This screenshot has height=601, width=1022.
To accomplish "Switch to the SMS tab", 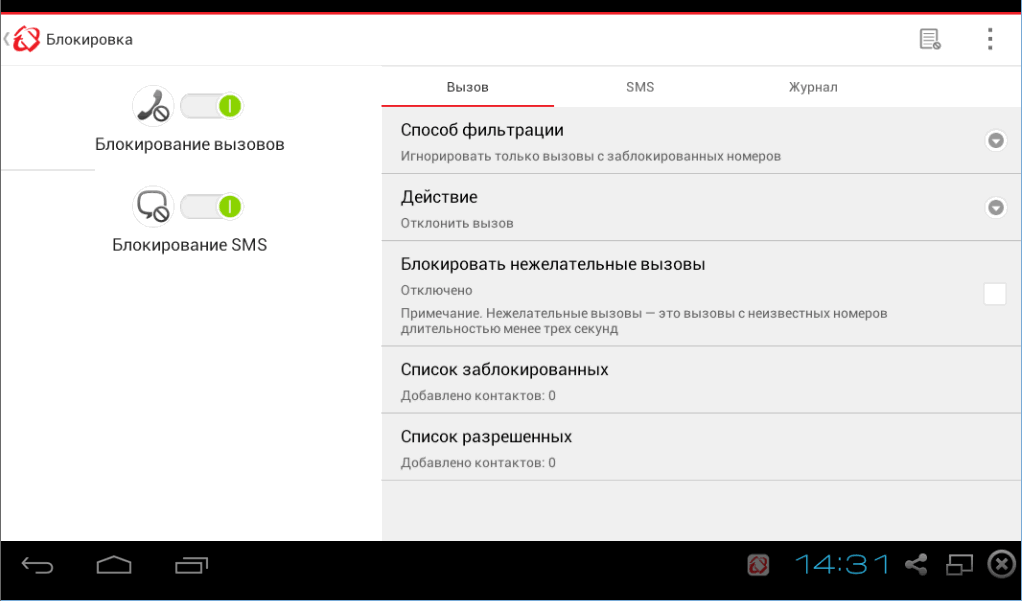I will [x=640, y=87].
